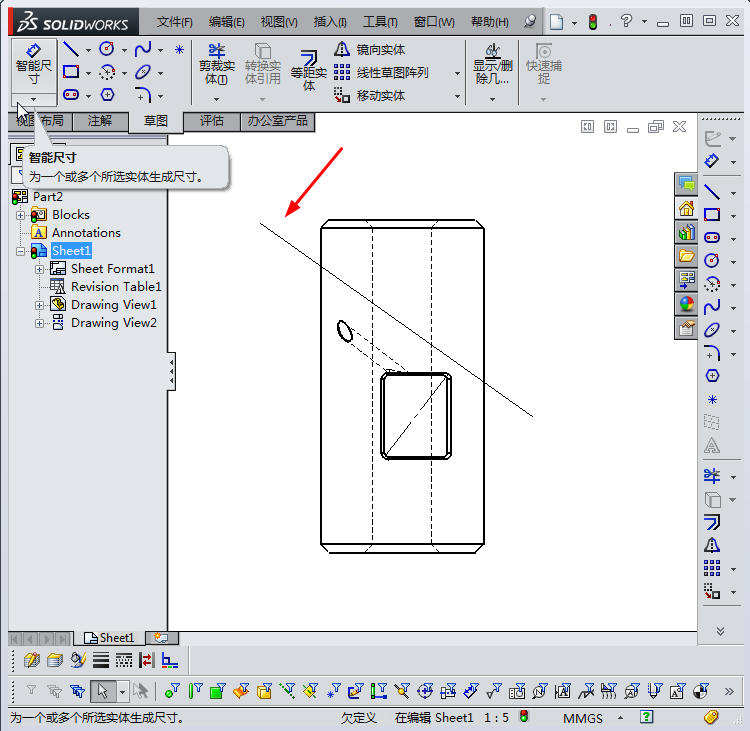Expand Drawing View1 in the tree
This screenshot has width=750, height=731.
pyautogui.click(x=39, y=305)
